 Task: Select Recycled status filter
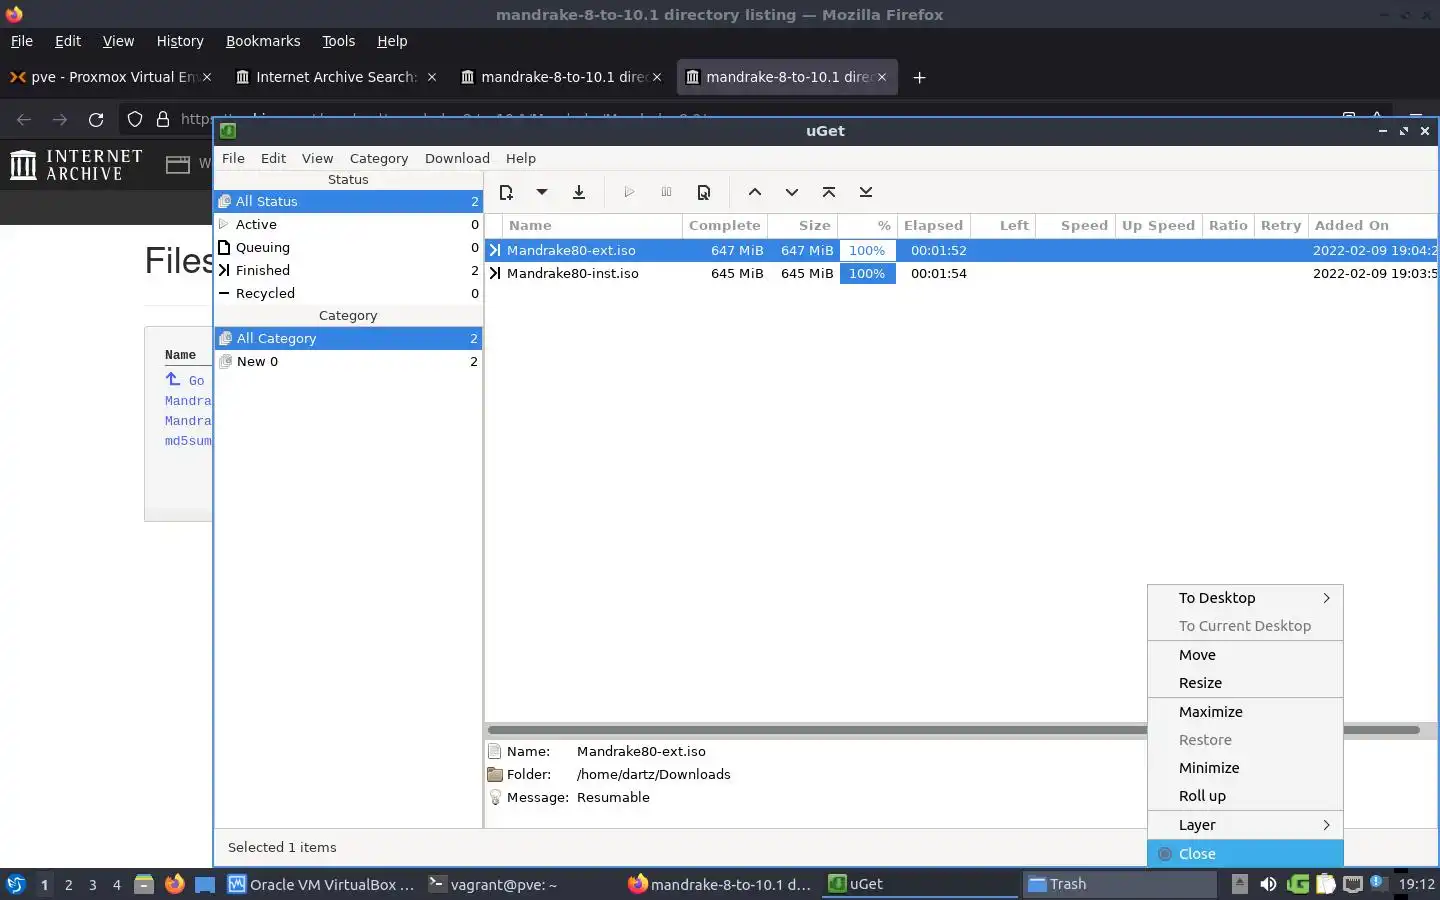pyautogui.click(x=348, y=293)
